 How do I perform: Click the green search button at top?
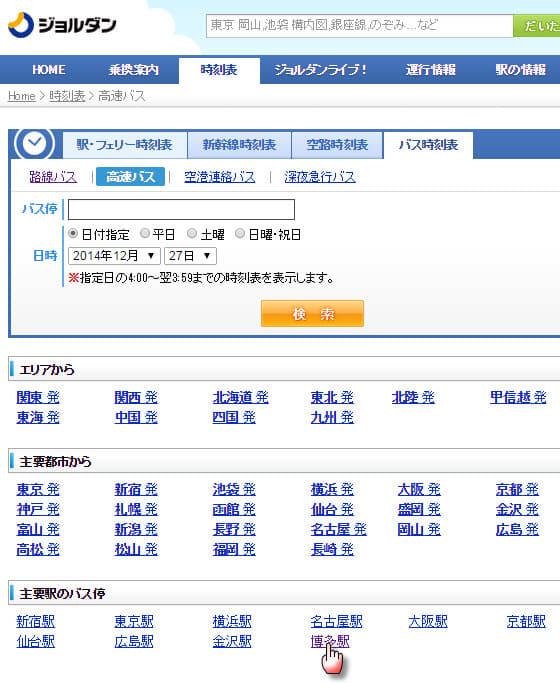tap(536, 26)
